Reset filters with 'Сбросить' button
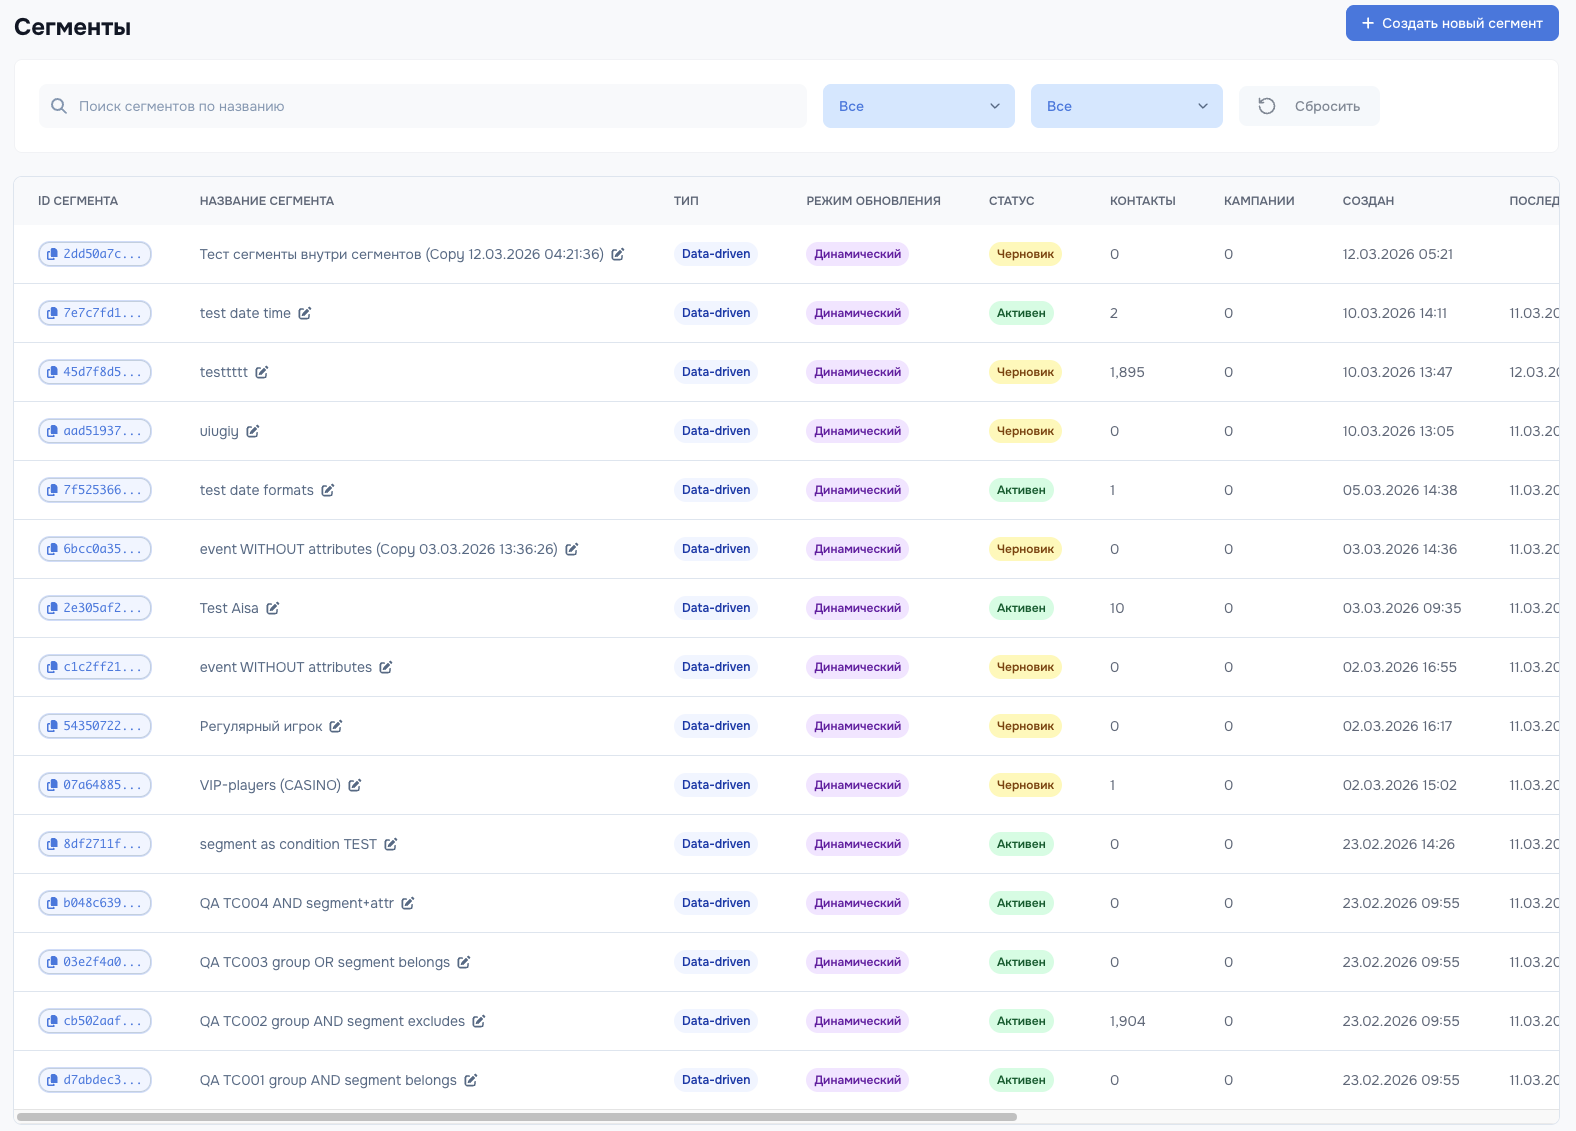Screen dimensions: 1576x1131 pyautogui.click(x=1309, y=106)
